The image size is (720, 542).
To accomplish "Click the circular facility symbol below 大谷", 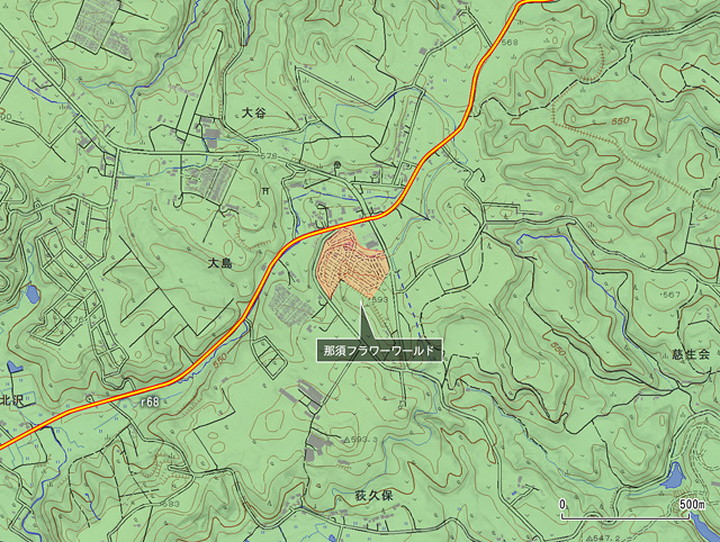I will [338, 164].
